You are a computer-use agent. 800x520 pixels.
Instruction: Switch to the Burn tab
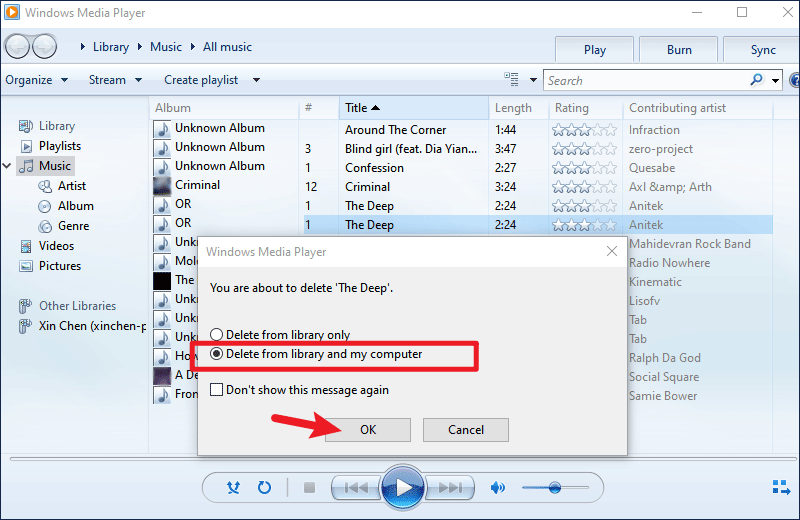(679, 50)
